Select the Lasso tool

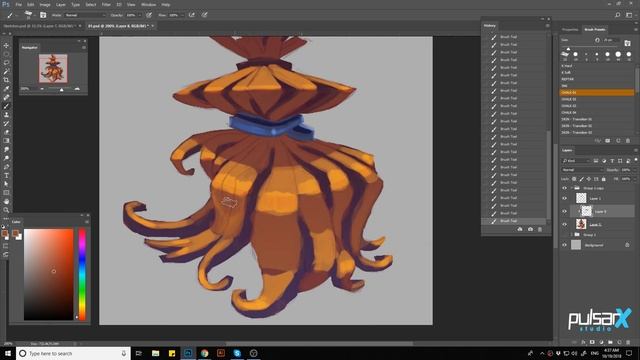click(x=6, y=63)
